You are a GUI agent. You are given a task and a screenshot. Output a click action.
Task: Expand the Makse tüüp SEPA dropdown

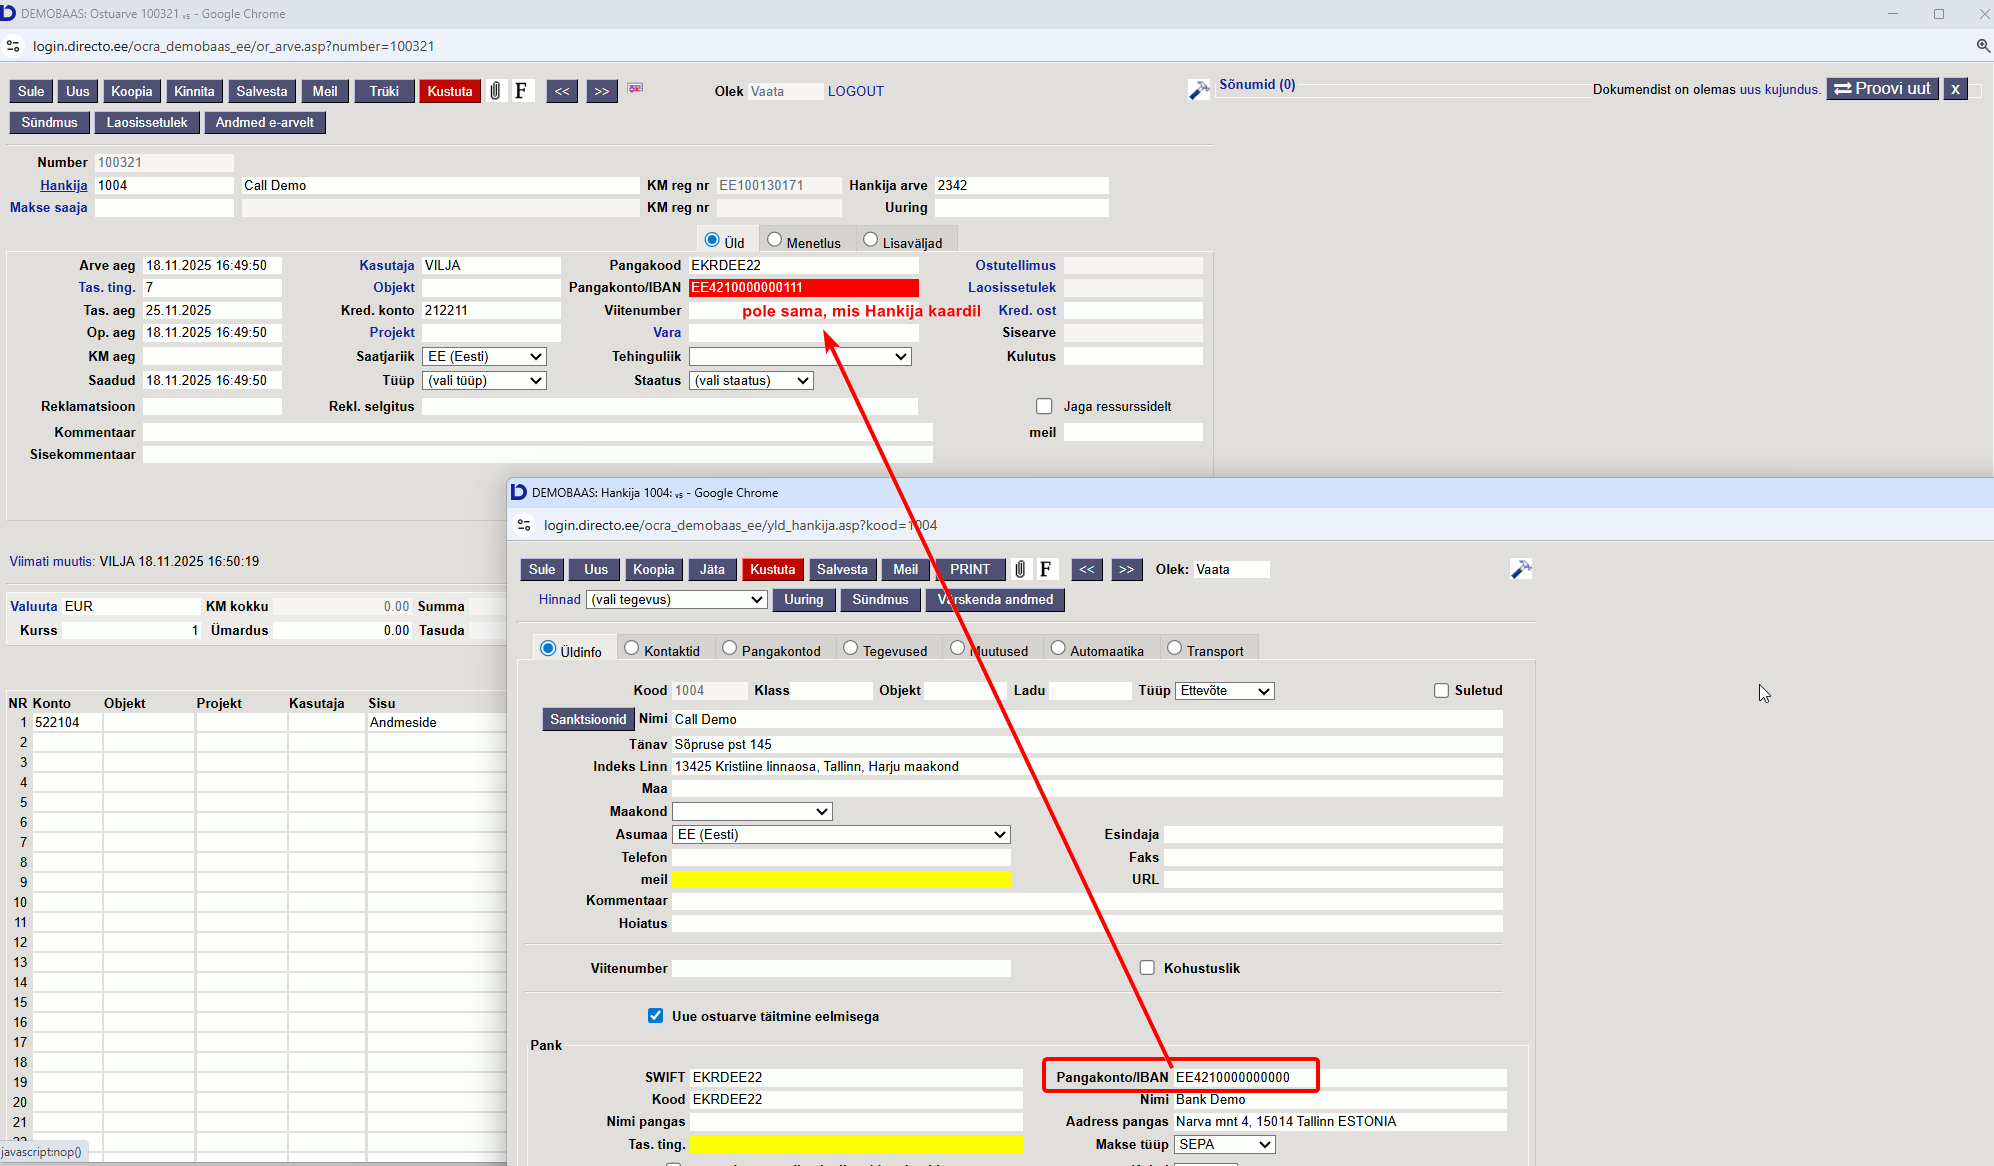[x=1224, y=1144]
